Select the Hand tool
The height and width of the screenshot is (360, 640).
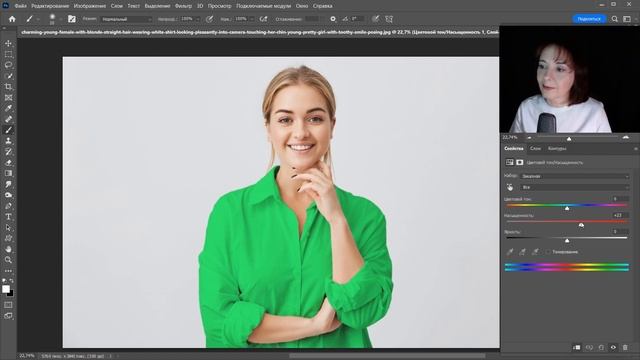8,249
